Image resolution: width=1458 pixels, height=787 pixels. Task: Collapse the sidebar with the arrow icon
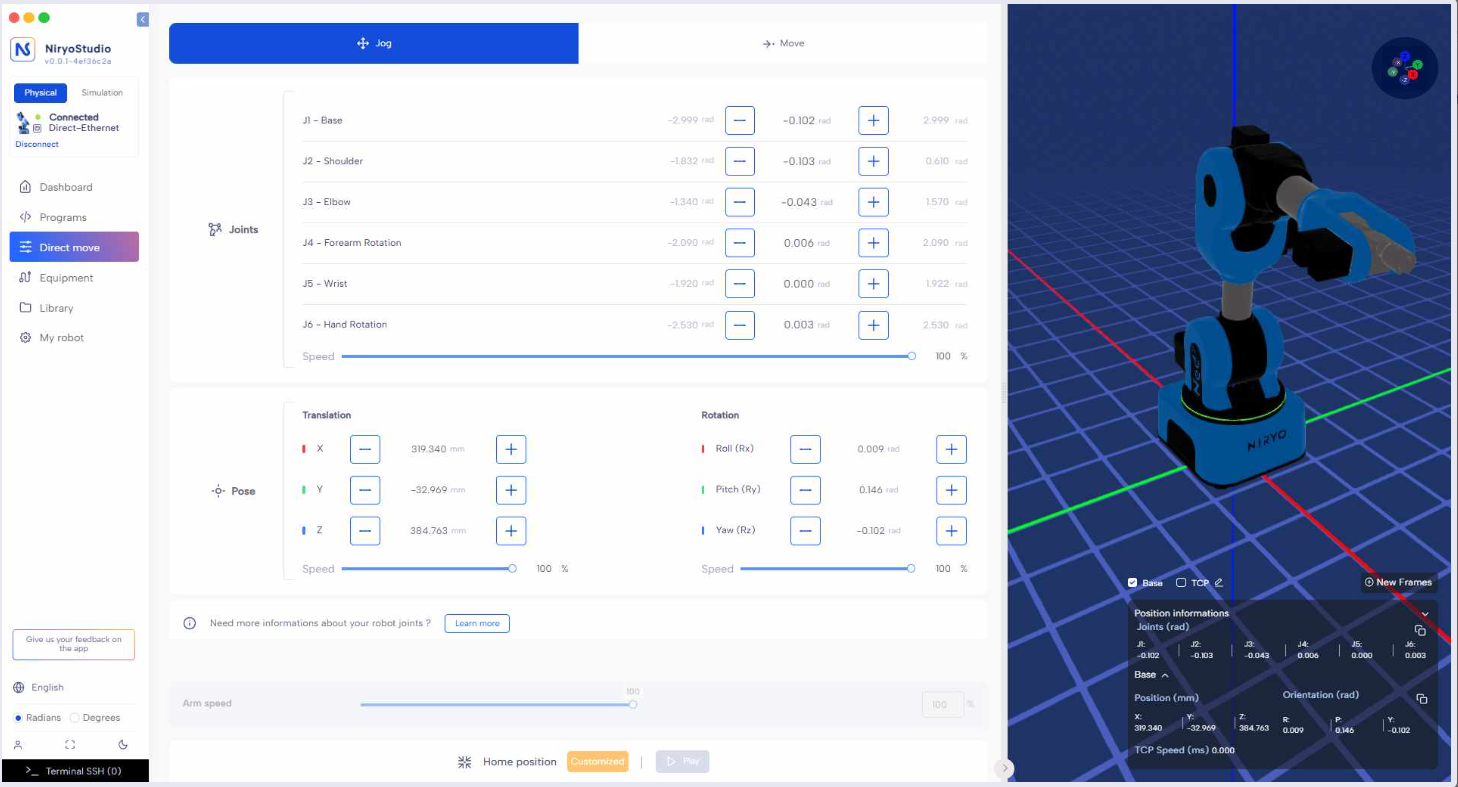point(142,19)
